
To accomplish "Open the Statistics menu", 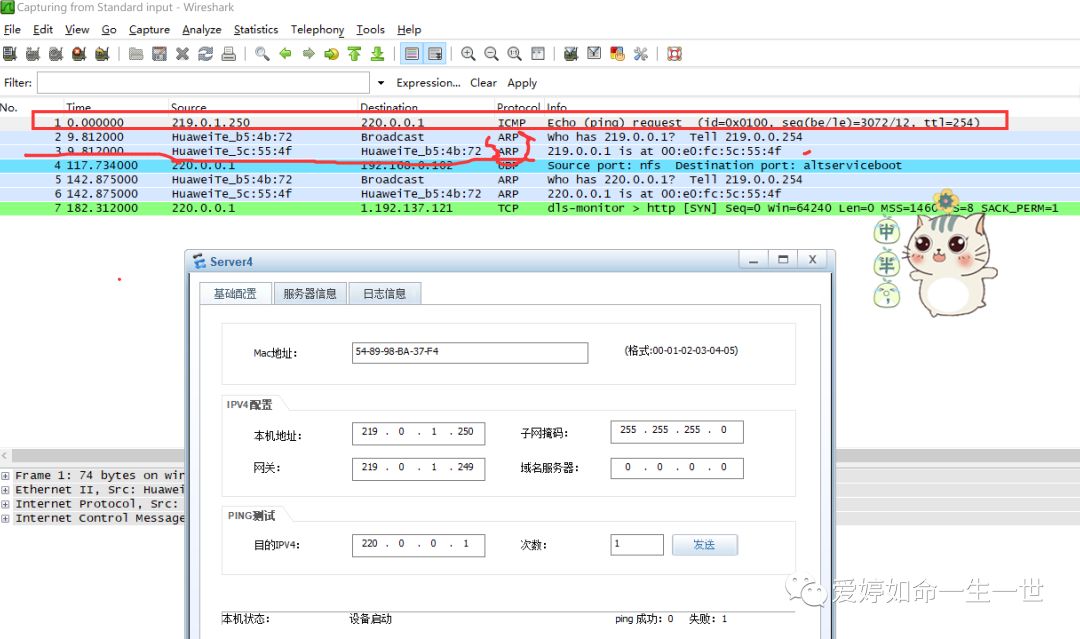I will coord(256,30).
